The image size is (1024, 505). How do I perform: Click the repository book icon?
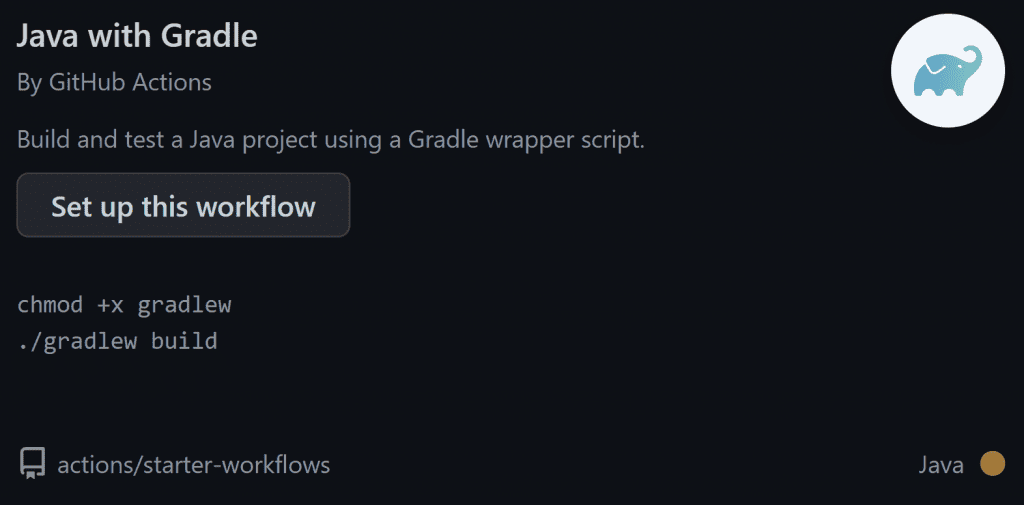tap(32, 464)
